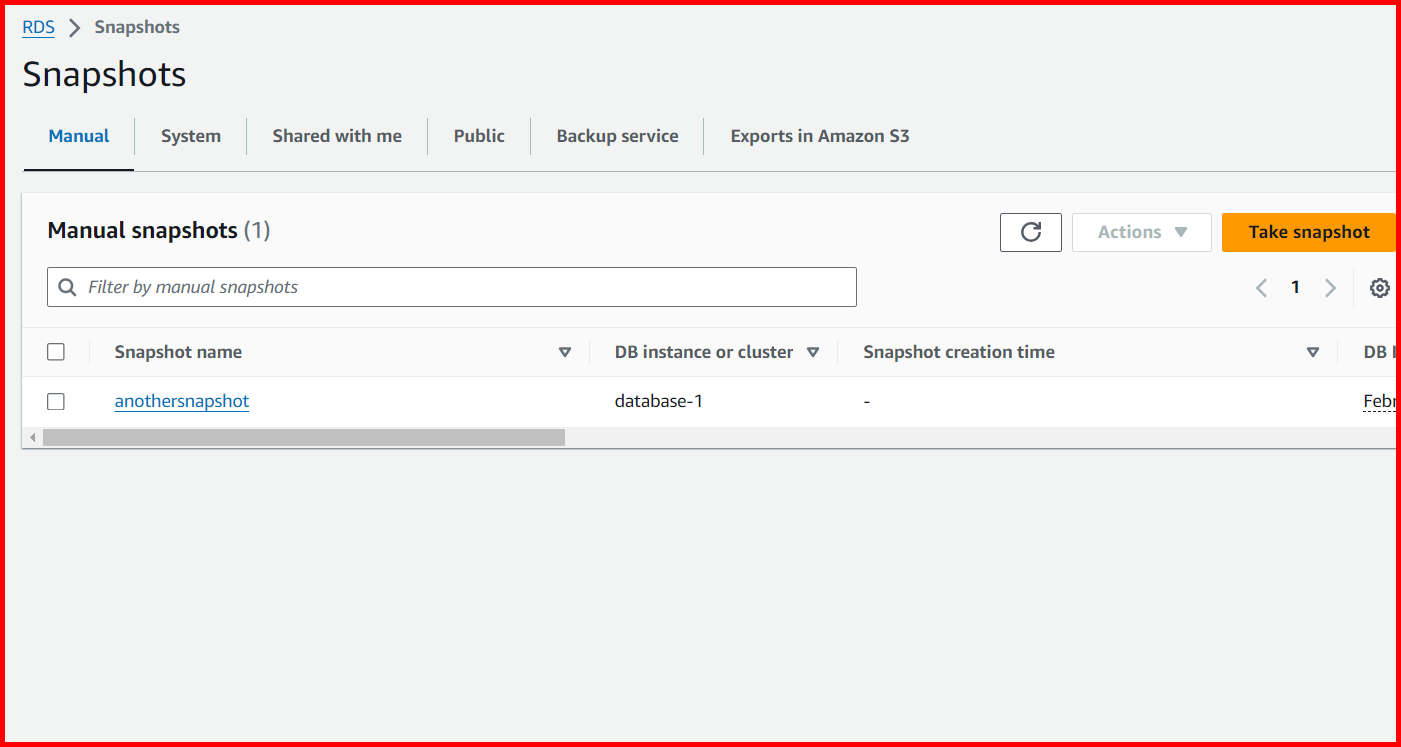Open the anothersnapshot details link
This screenshot has height=747, width=1401.
coord(181,400)
